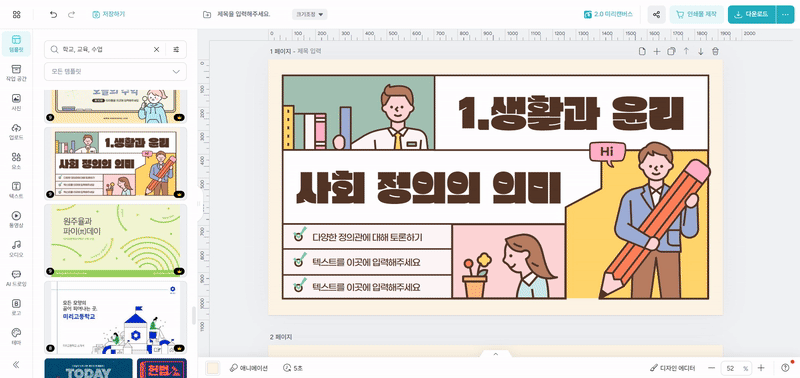This screenshot has width=800, height=378.
Task: Select the Hi speech bubble
Action: click(x=607, y=153)
